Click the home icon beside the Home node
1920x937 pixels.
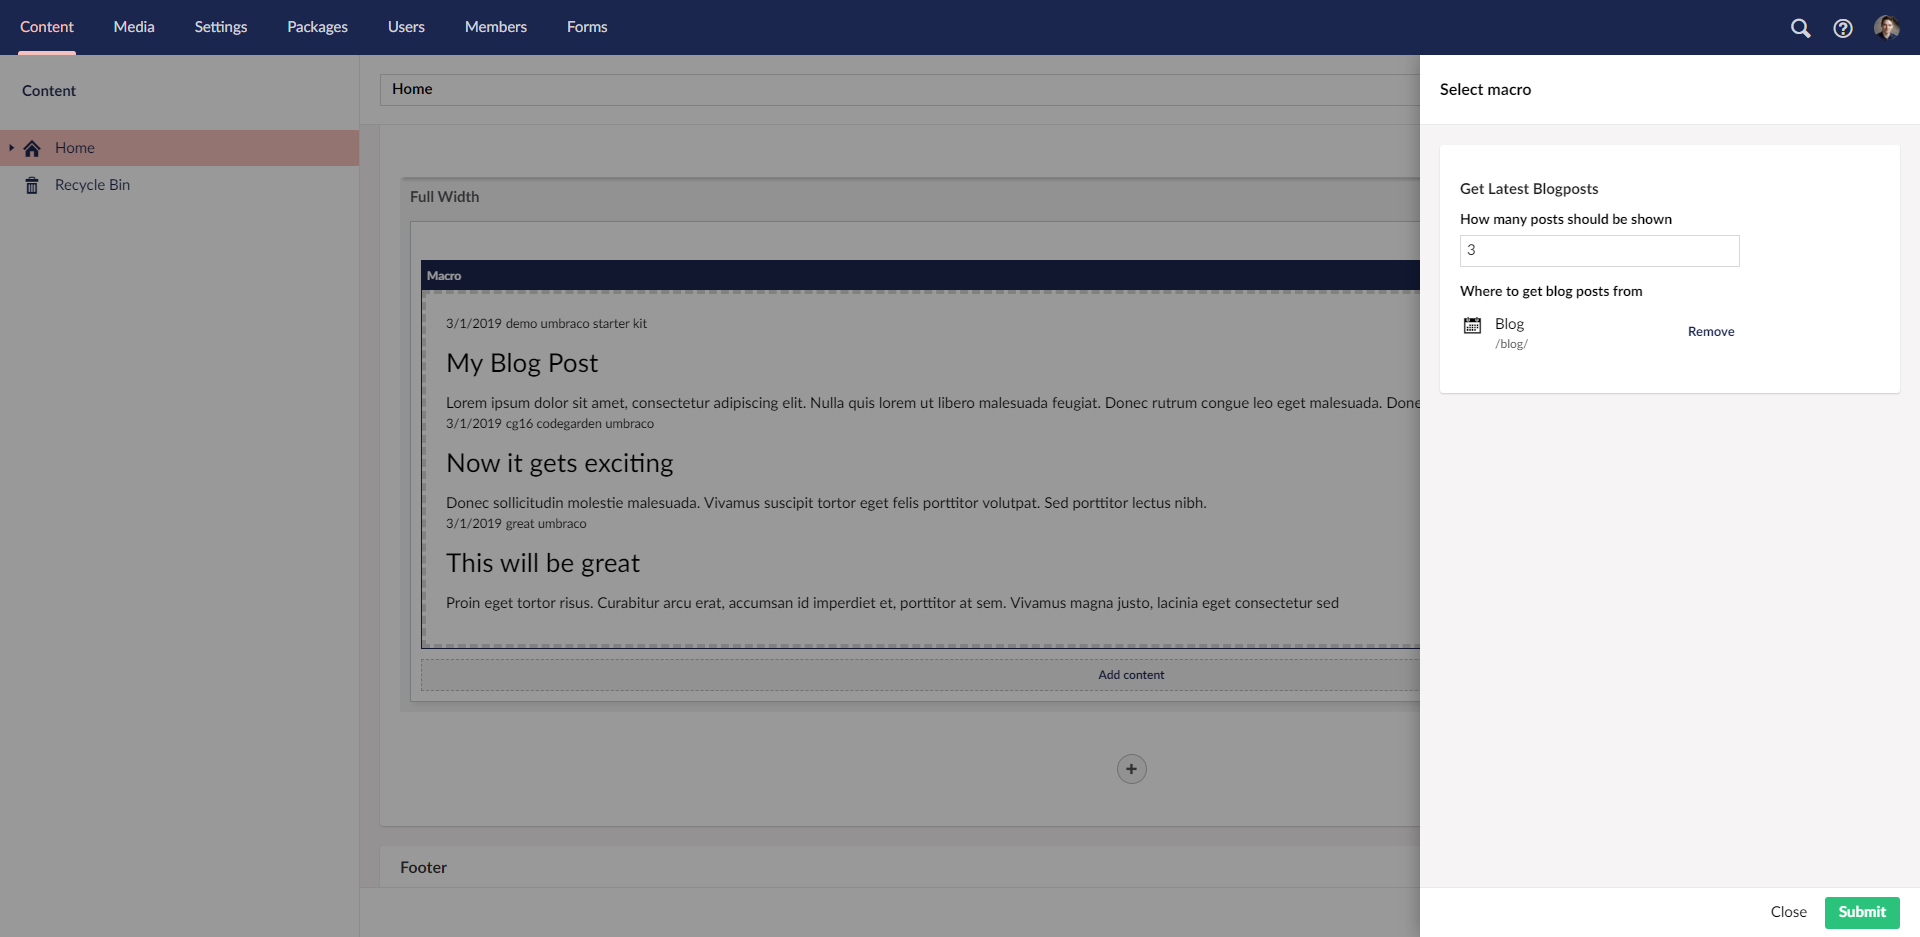[31, 147]
